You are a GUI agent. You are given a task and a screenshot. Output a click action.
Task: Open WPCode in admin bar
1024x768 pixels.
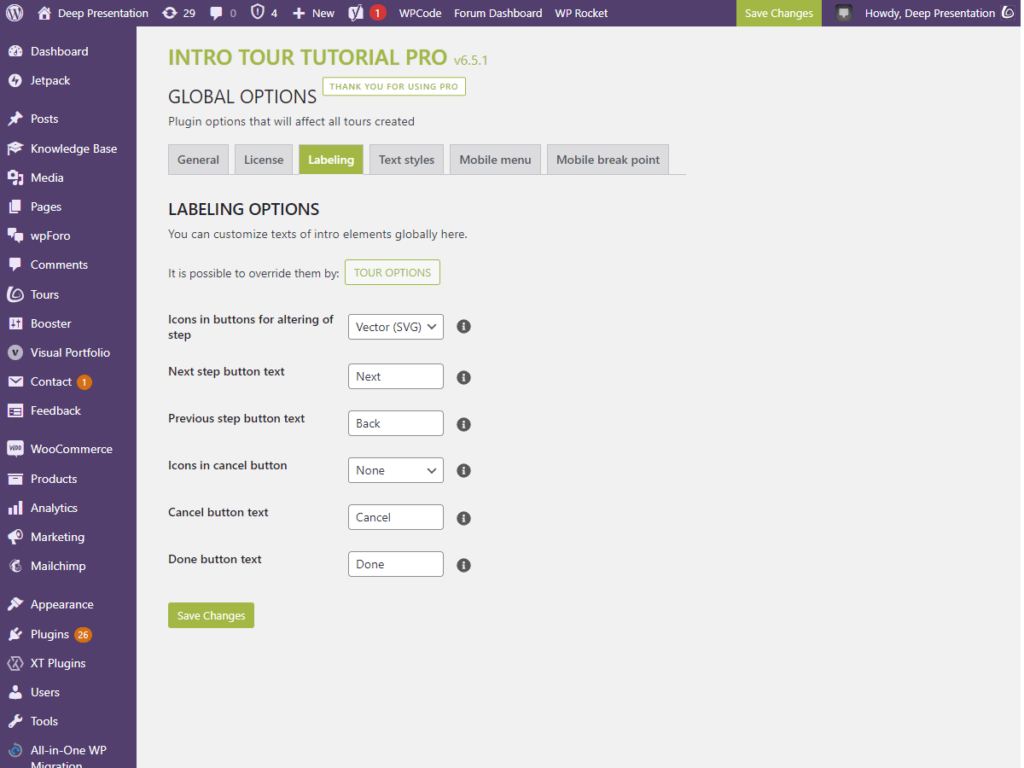click(420, 13)
